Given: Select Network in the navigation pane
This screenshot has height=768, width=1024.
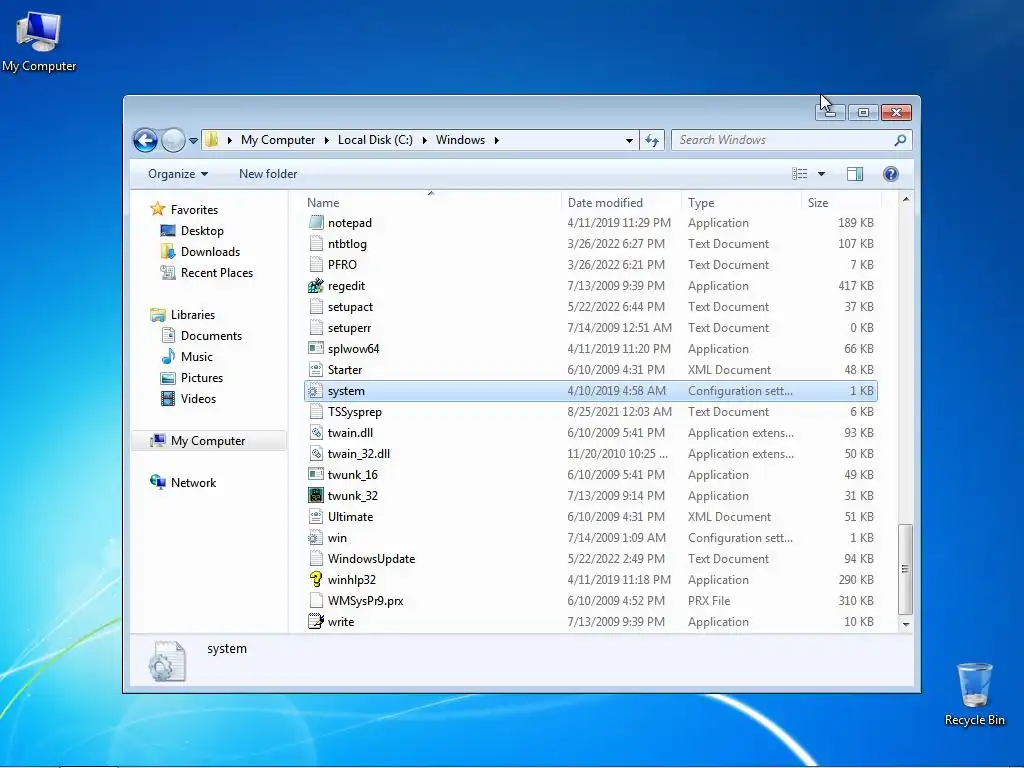Looking at the screenshot, I should pos(193,483).
